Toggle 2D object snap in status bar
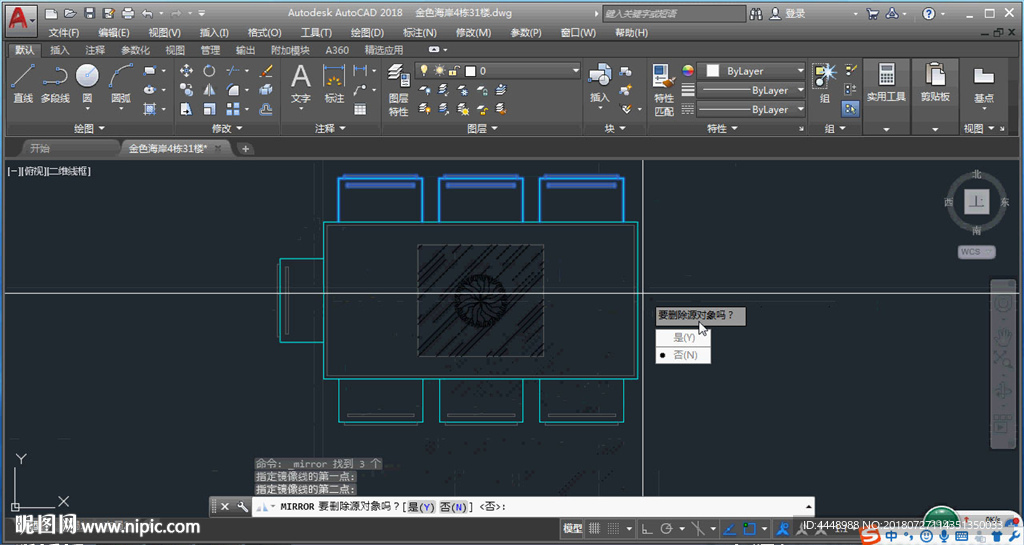 pos(749,528)
